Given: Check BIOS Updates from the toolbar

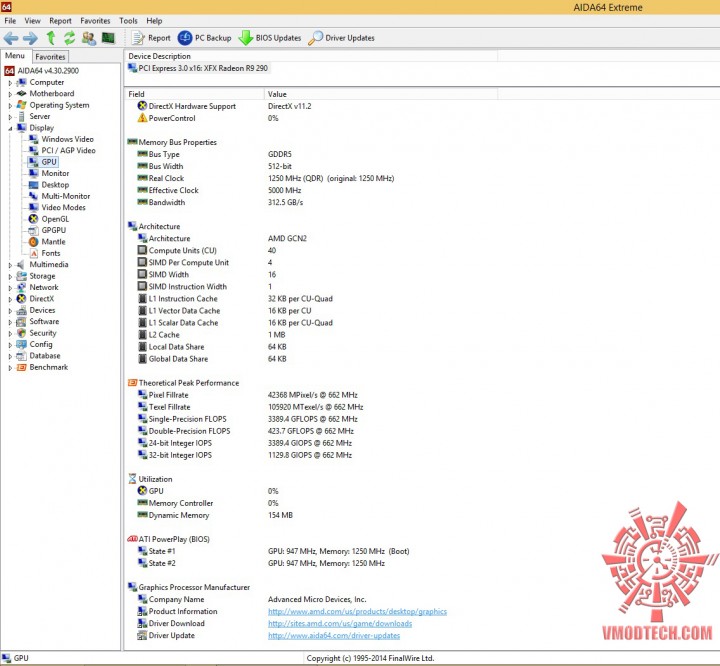Looking at the screenshot, I should coord(270,38).
